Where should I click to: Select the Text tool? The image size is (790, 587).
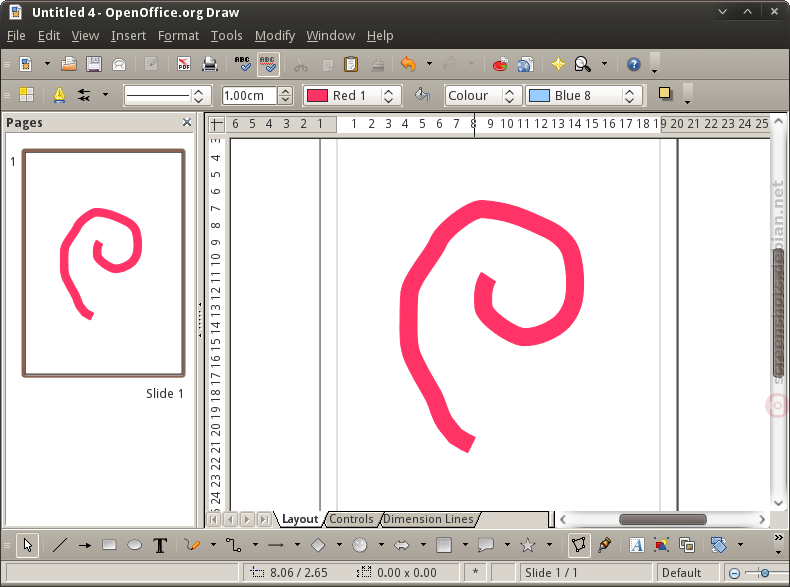coord(160,545)
